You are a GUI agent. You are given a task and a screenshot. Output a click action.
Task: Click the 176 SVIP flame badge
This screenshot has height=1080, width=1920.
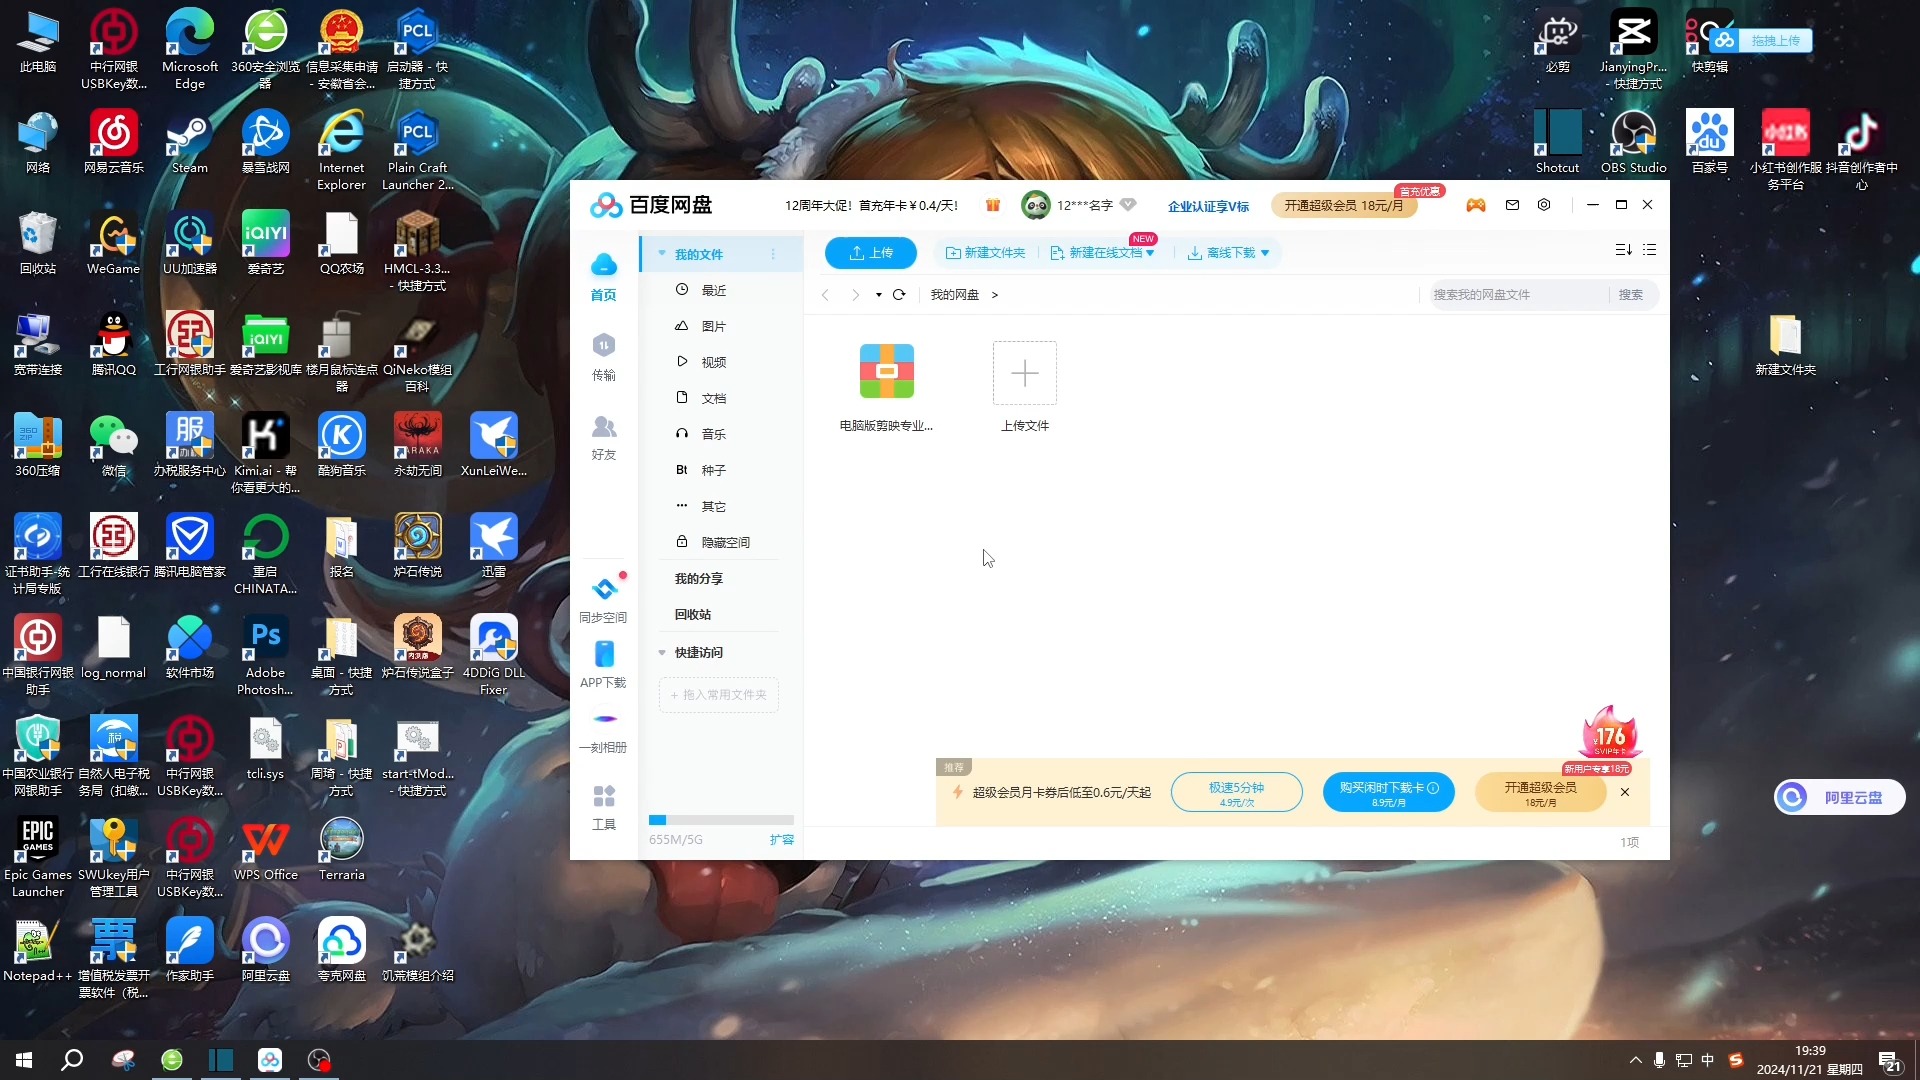tap(1608, 733)
